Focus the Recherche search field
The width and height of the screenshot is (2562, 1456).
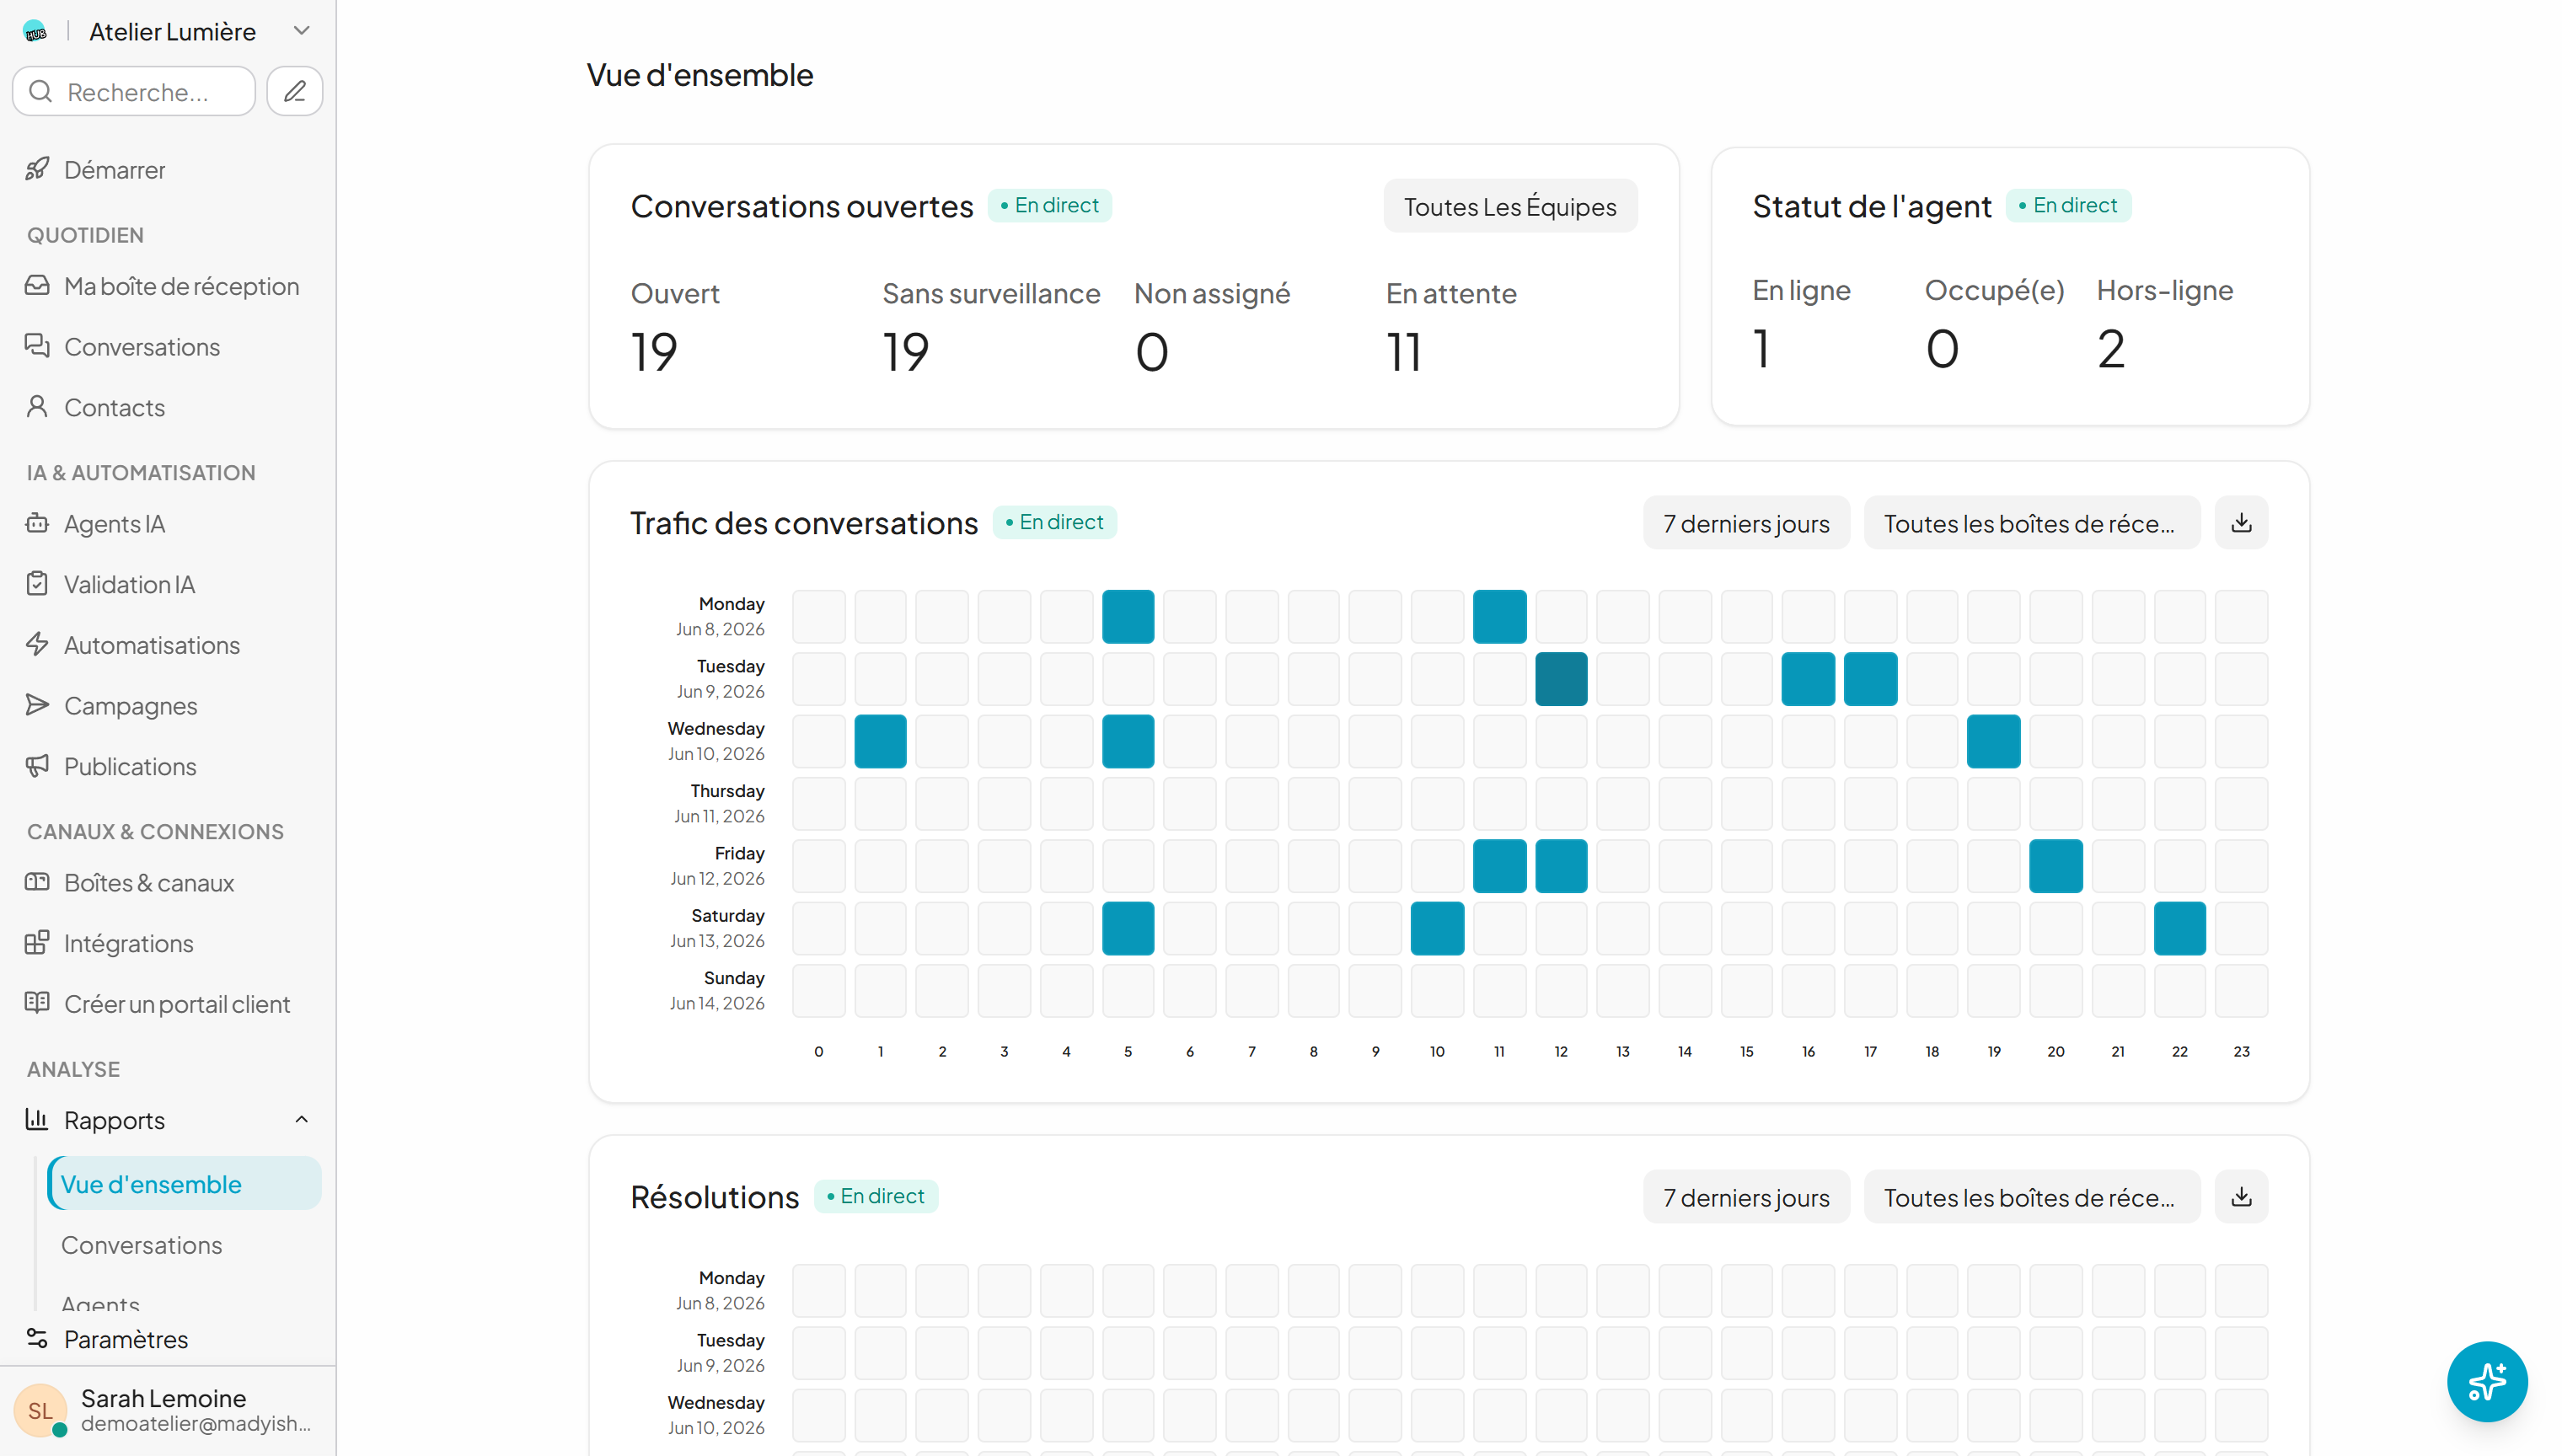coord(134,92)
